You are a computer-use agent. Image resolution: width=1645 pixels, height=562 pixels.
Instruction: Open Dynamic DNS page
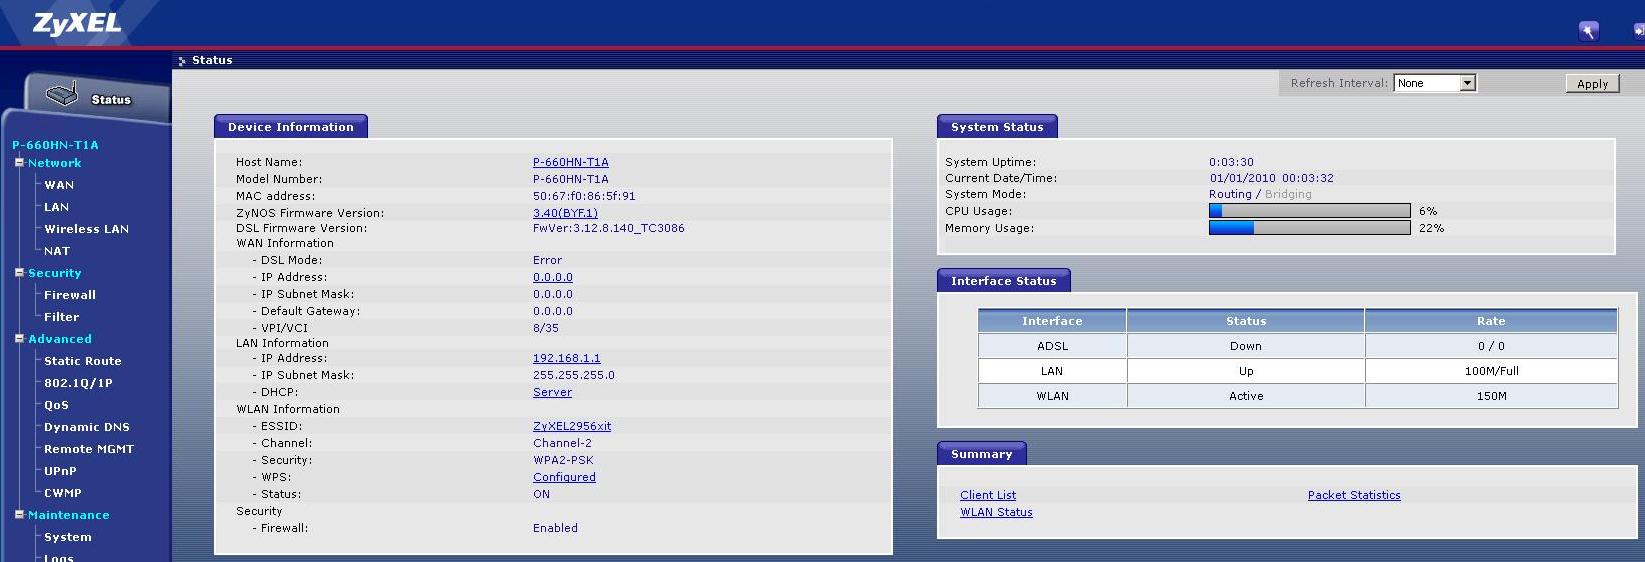pos(87,427)
